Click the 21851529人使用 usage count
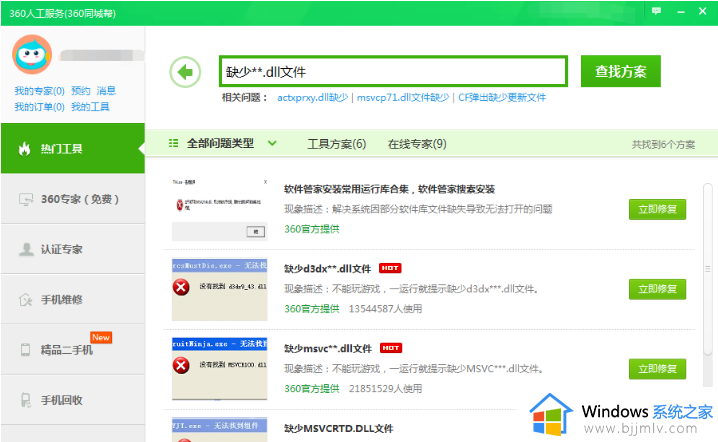This screenshot has height=442, width=718. coord(386,388)
